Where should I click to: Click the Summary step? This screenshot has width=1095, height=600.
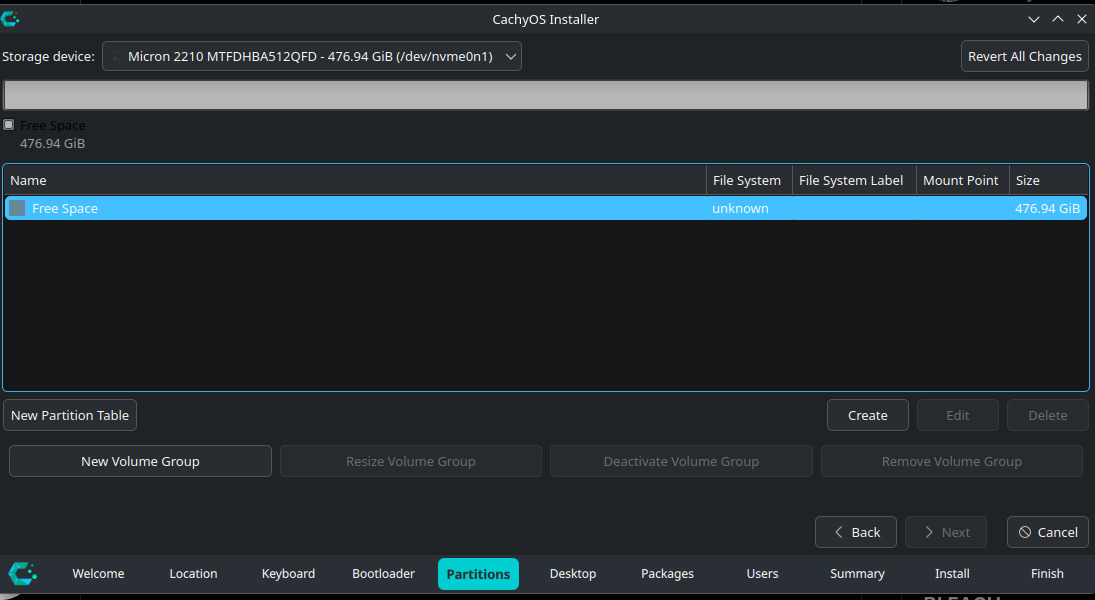(858, 573)
